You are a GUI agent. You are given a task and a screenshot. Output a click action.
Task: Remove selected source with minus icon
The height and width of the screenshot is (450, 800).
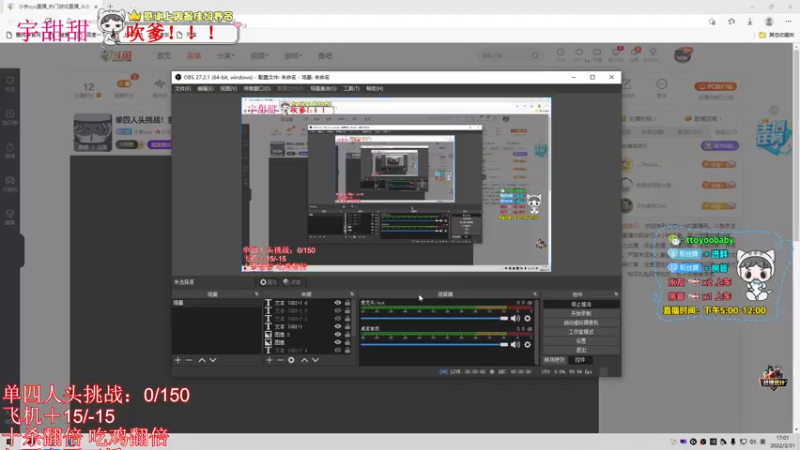[280, 360]
